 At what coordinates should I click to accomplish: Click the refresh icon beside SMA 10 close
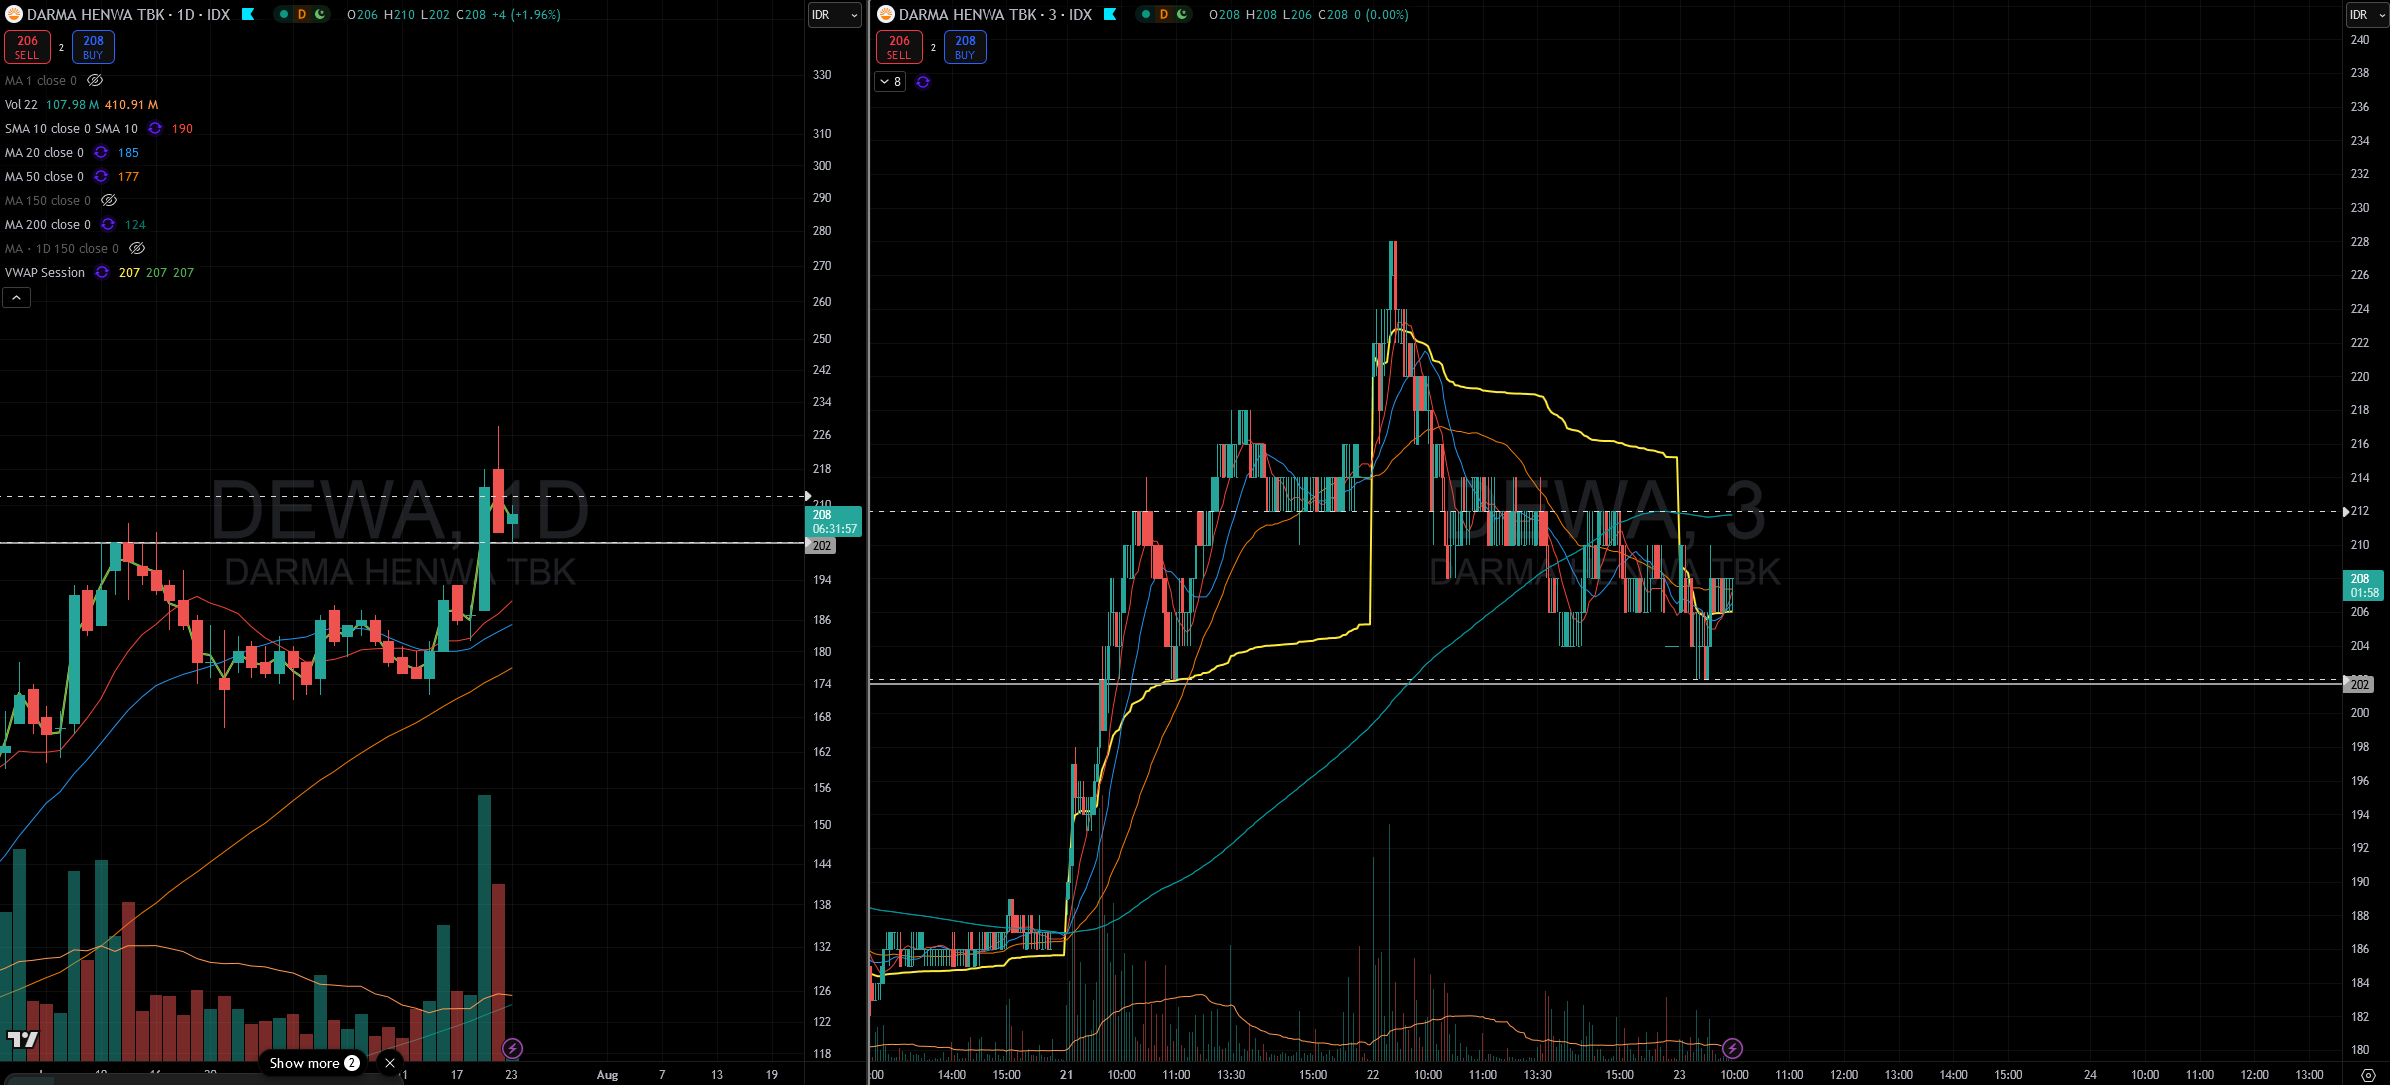(155, 128)
